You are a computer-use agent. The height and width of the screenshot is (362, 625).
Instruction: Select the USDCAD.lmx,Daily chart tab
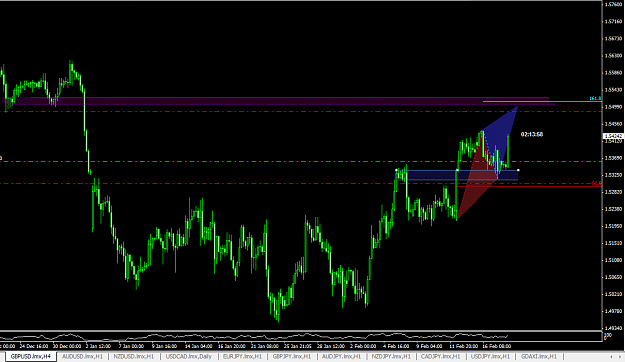[x=189, y=356]
